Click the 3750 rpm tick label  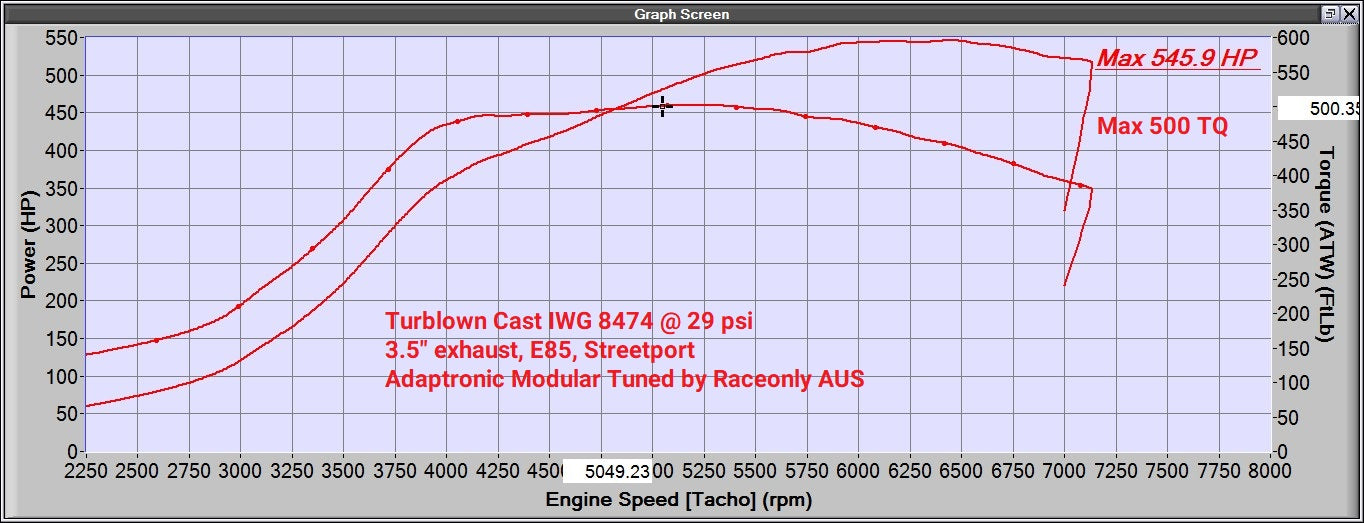point(395,470)
